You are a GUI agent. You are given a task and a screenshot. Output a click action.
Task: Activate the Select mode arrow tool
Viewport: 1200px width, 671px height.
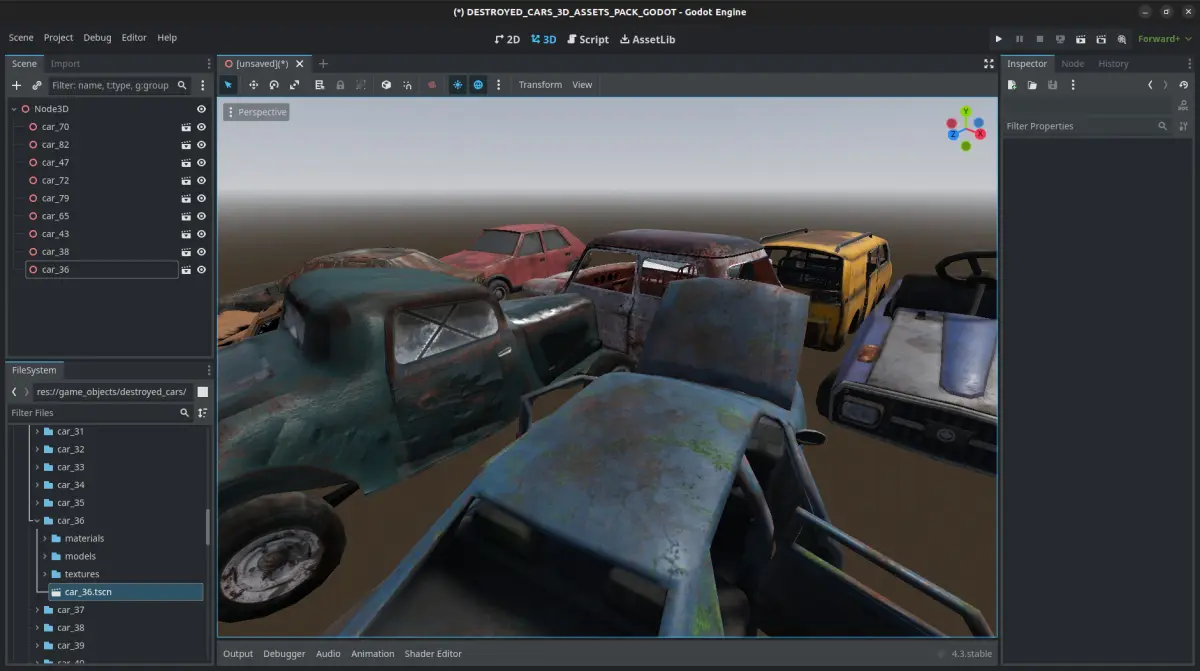click(x=229, y=85)
